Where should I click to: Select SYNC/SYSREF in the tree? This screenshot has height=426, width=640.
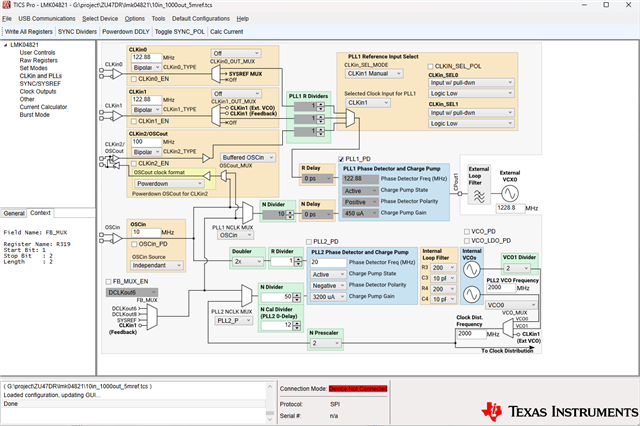40,84
